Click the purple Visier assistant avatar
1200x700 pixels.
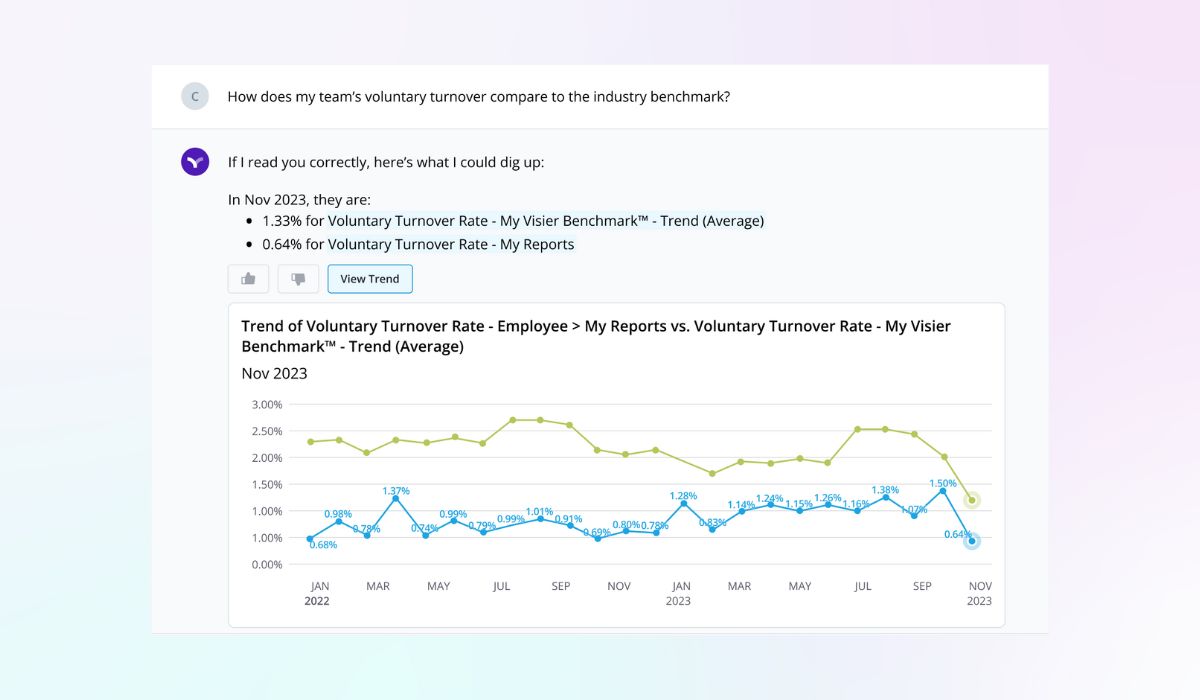(x=195, y=161)
